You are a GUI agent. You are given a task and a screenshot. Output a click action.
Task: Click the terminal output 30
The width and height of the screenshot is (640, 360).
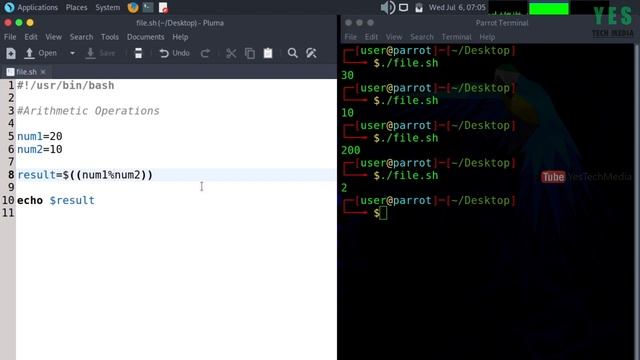click(347, 76)
